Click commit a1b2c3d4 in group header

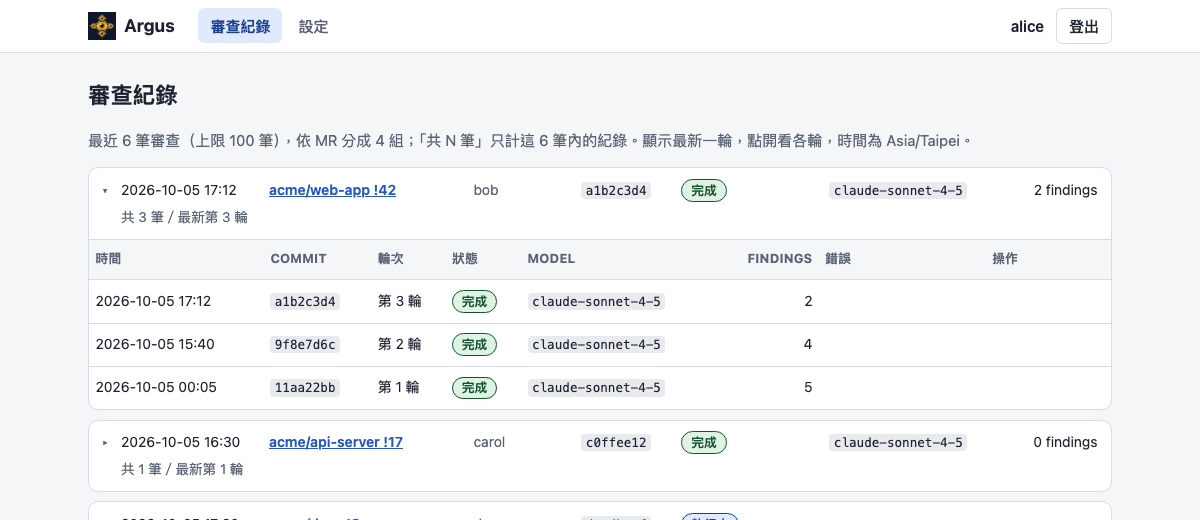616,190
